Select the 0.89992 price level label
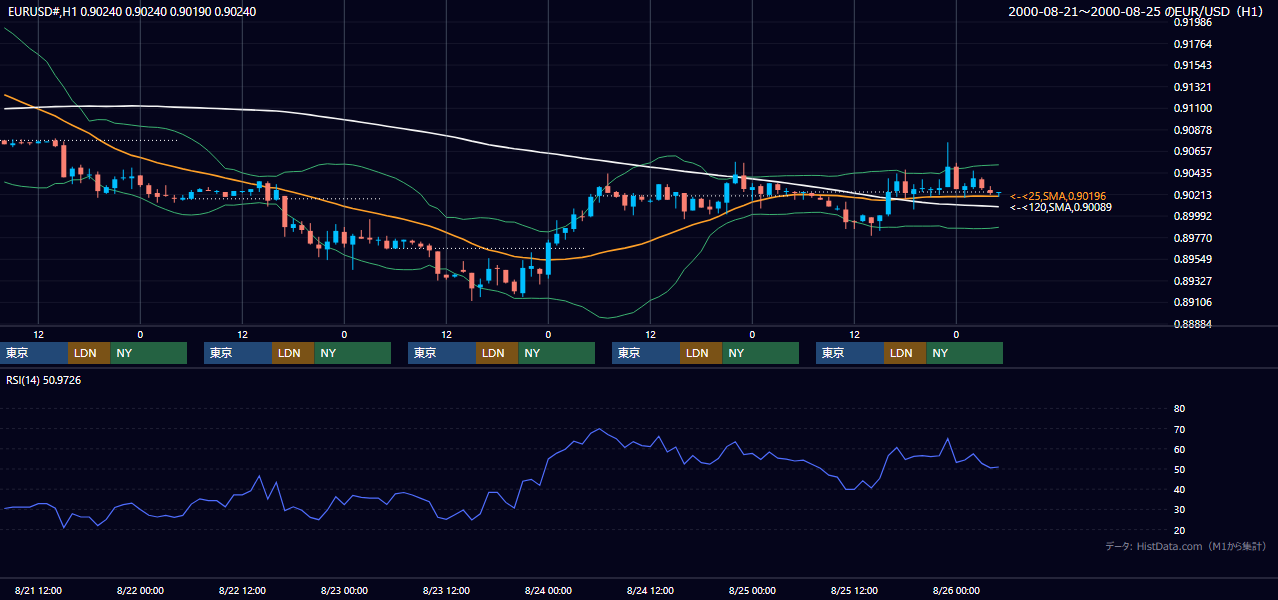 (x=1193, y=216)
